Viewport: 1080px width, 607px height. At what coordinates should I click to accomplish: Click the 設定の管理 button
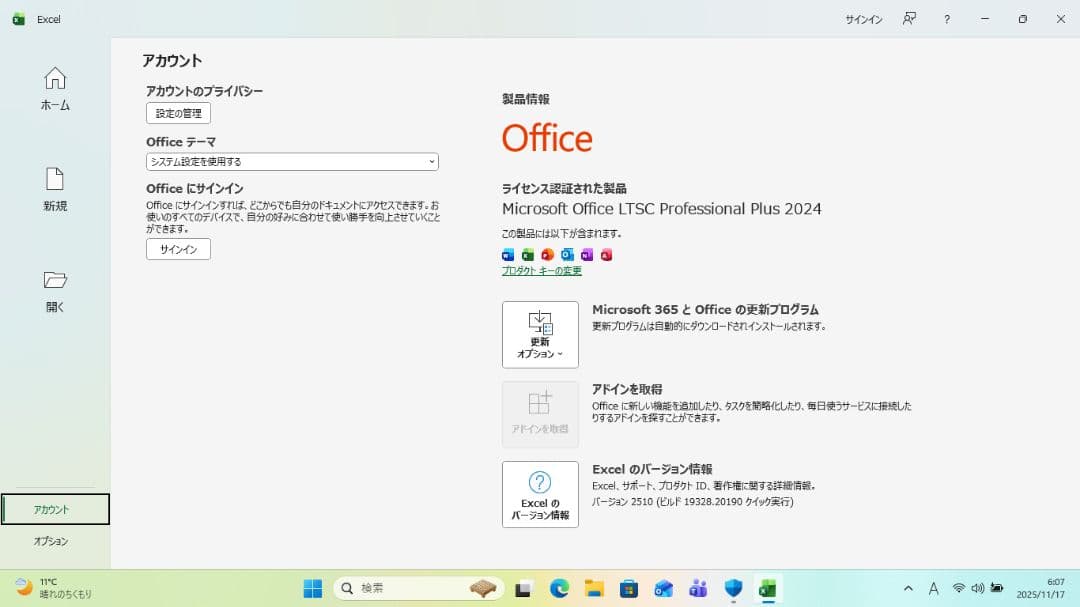(178, 114)
